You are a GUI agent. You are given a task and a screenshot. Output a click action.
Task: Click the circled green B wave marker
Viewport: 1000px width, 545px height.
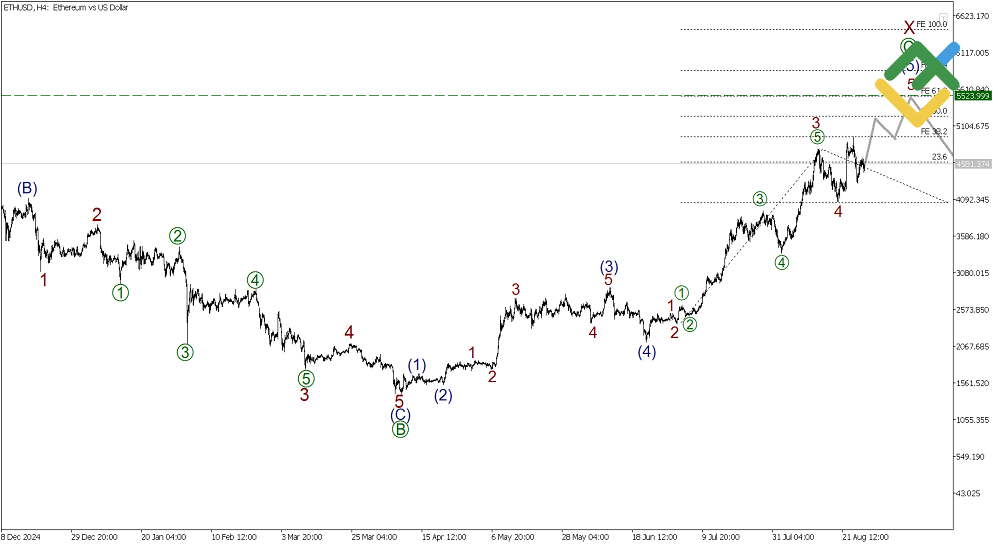pyautogui.click(x=399, y=430)
